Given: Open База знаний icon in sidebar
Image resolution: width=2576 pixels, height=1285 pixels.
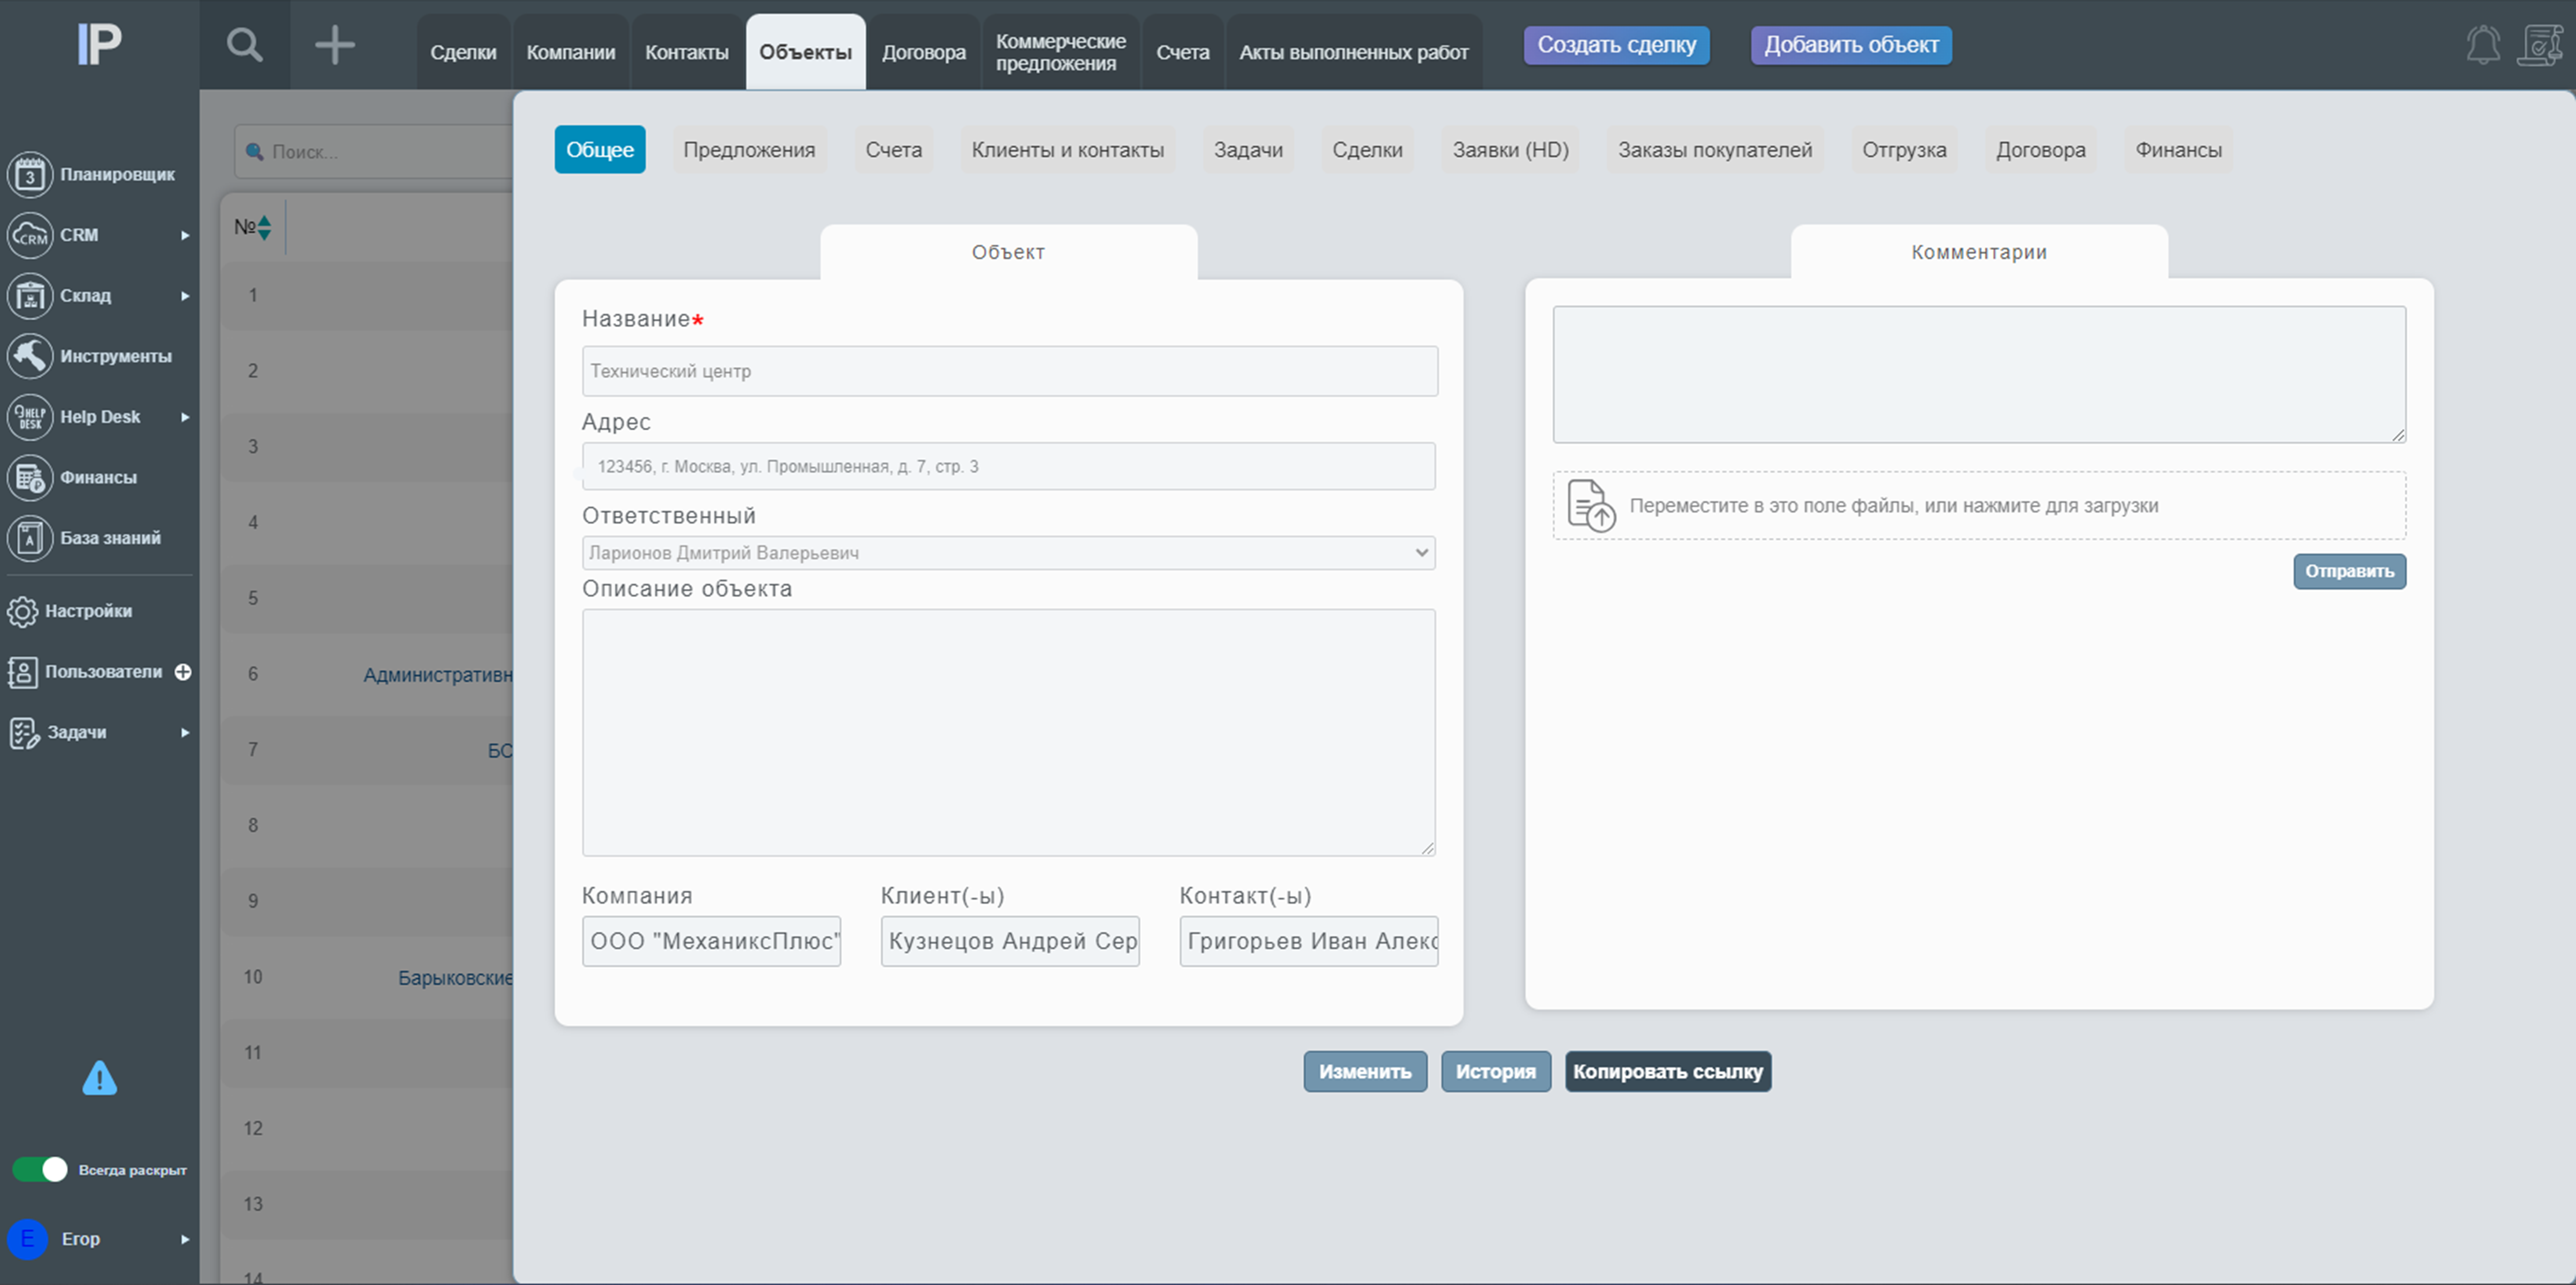Looking at the screenshot, I should (30, 538).
